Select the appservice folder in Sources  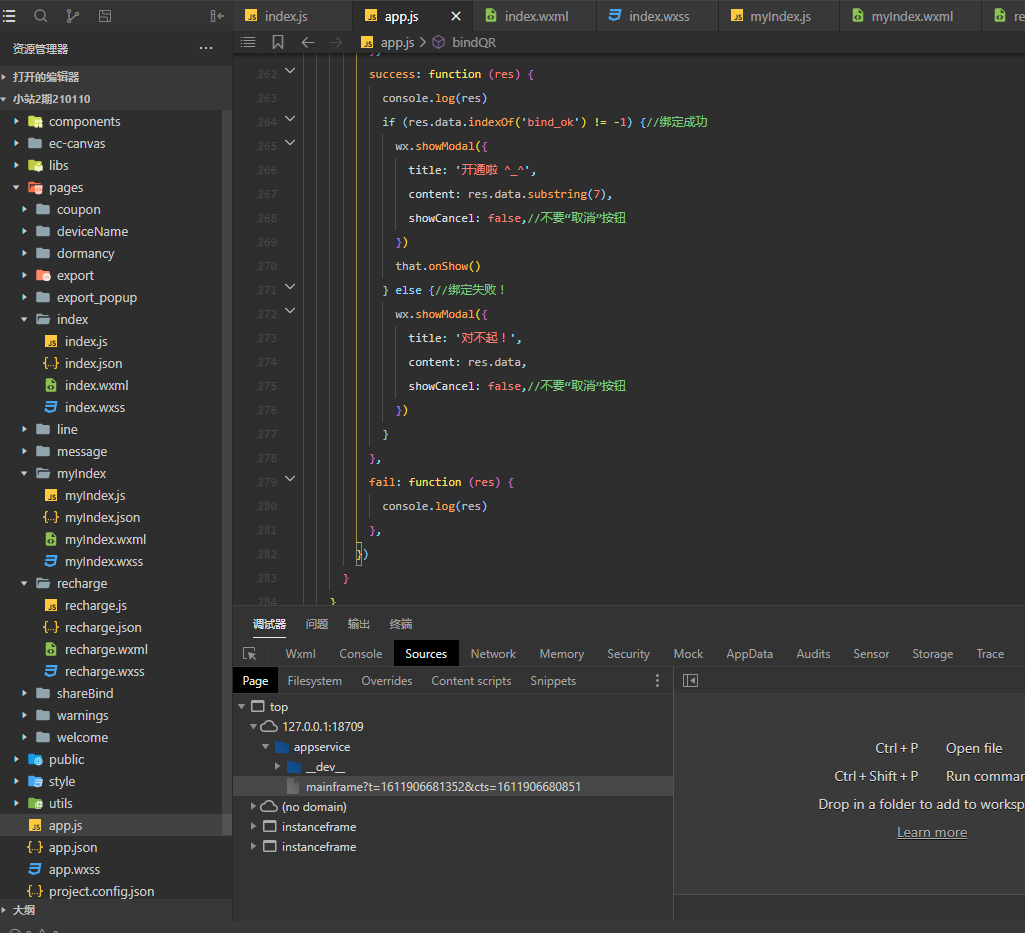click(x=322, y=747)
